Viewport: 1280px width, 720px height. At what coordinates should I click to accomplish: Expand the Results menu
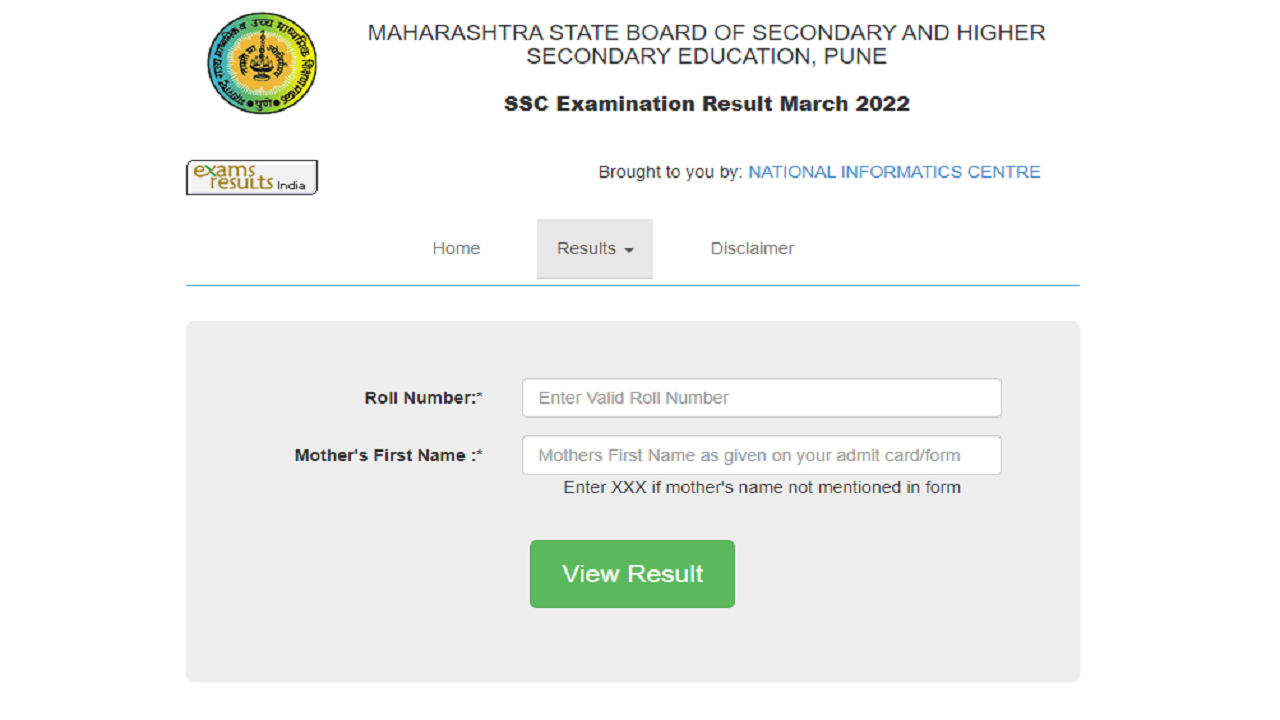595,248
